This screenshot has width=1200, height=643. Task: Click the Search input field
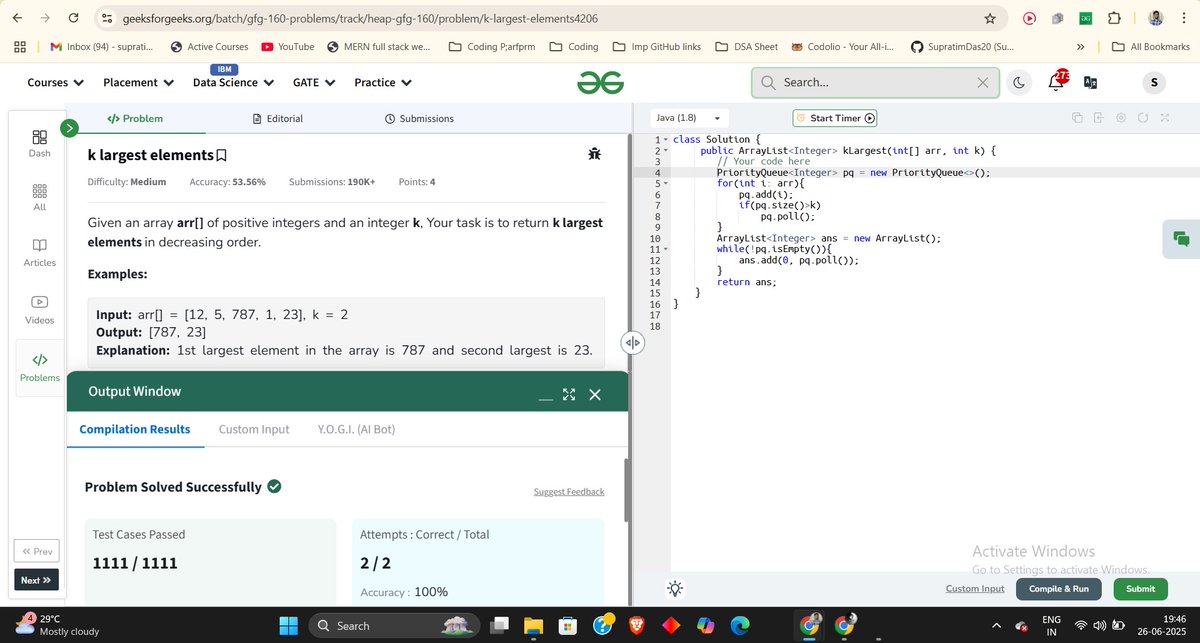click(875, 83)
